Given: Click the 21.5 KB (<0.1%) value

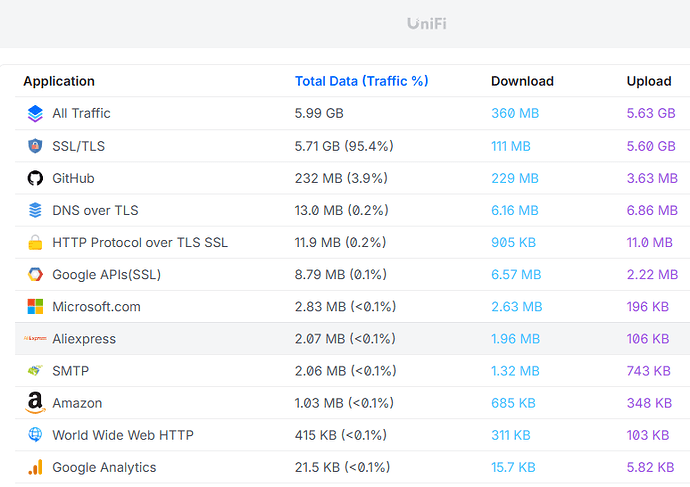Looking at the screenshot, I should 342,467.
